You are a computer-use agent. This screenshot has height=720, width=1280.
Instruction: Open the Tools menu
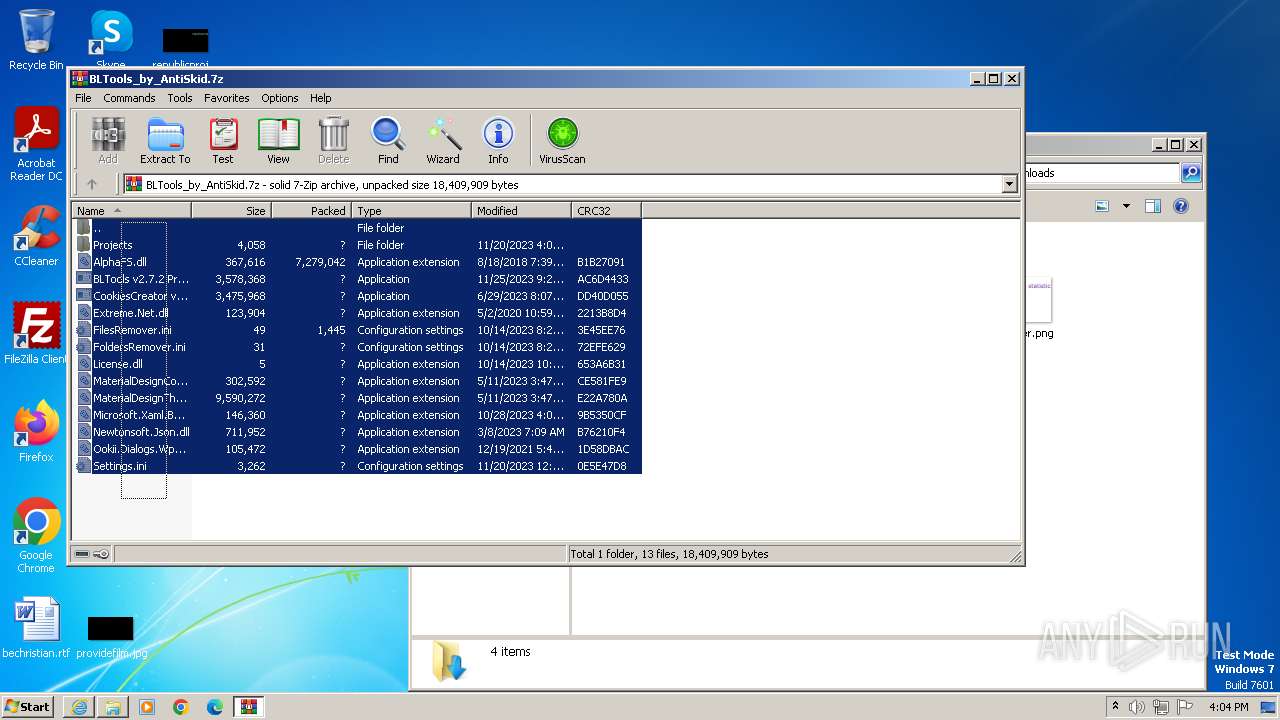pyautogui.click(x=180, y=98)
